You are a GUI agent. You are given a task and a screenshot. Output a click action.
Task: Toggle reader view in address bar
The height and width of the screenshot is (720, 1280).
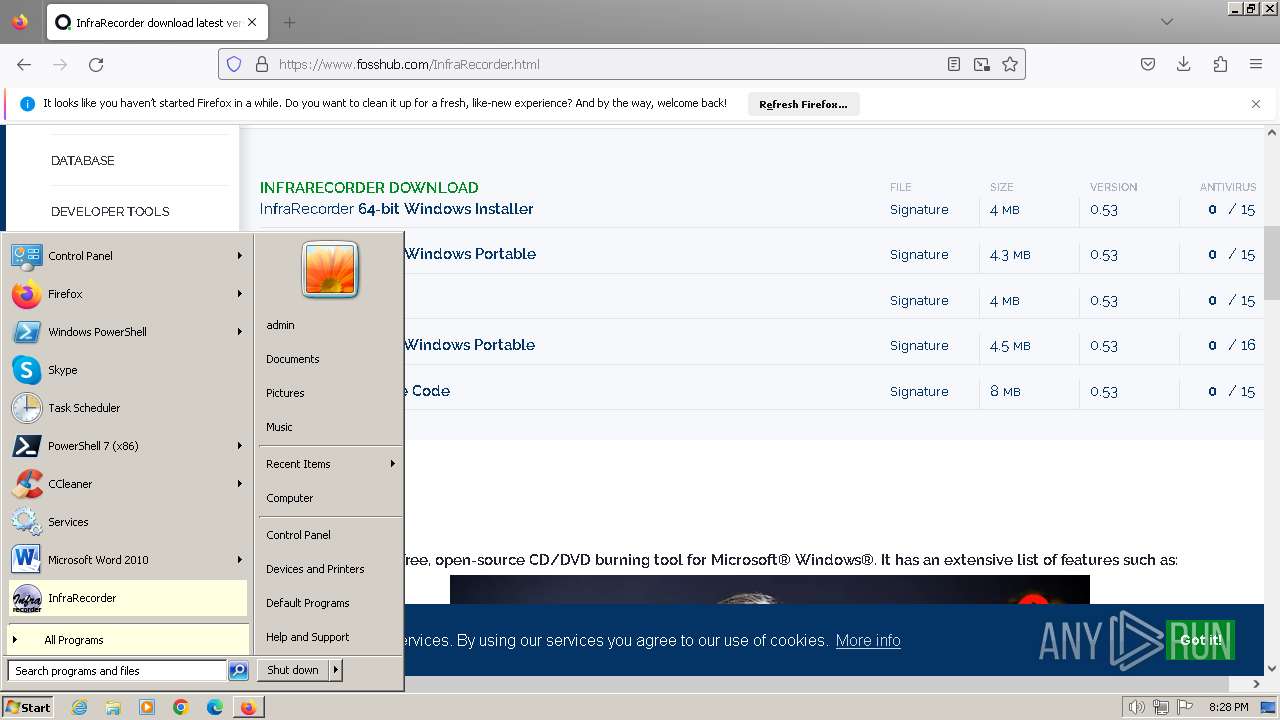pos(954,64)
